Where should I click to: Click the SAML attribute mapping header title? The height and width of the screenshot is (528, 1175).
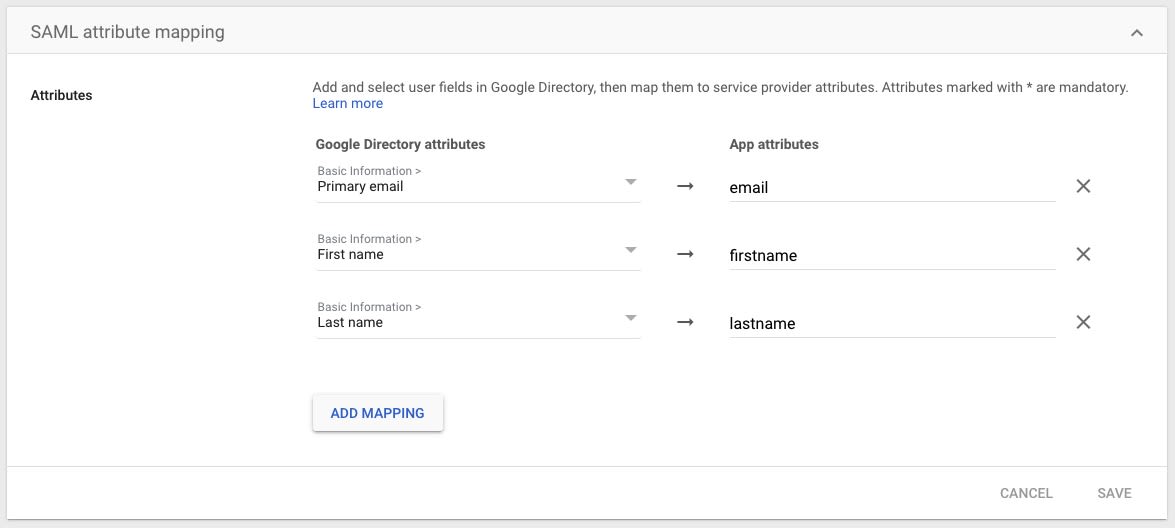(128, 32)
